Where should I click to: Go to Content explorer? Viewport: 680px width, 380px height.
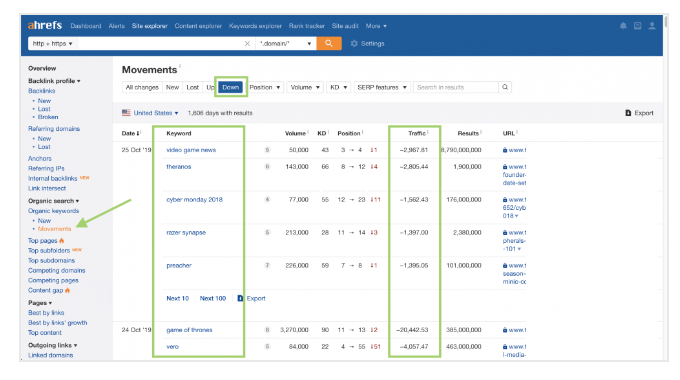(x=198, y=26)
